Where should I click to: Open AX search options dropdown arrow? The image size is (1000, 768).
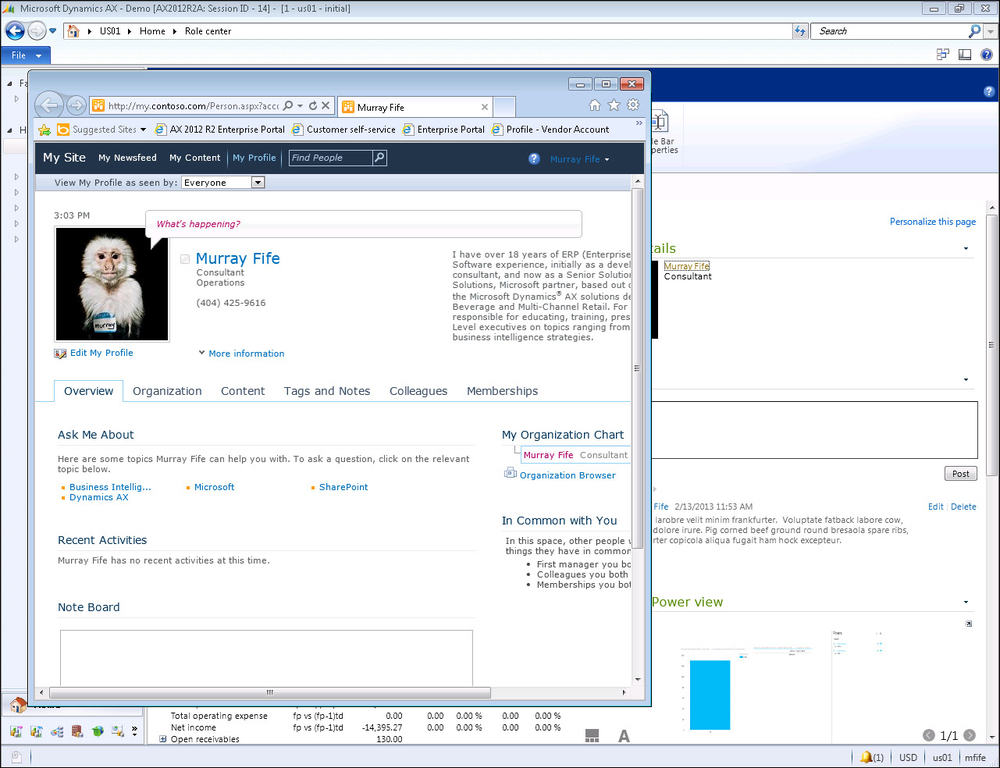click(x=990, y=31)
